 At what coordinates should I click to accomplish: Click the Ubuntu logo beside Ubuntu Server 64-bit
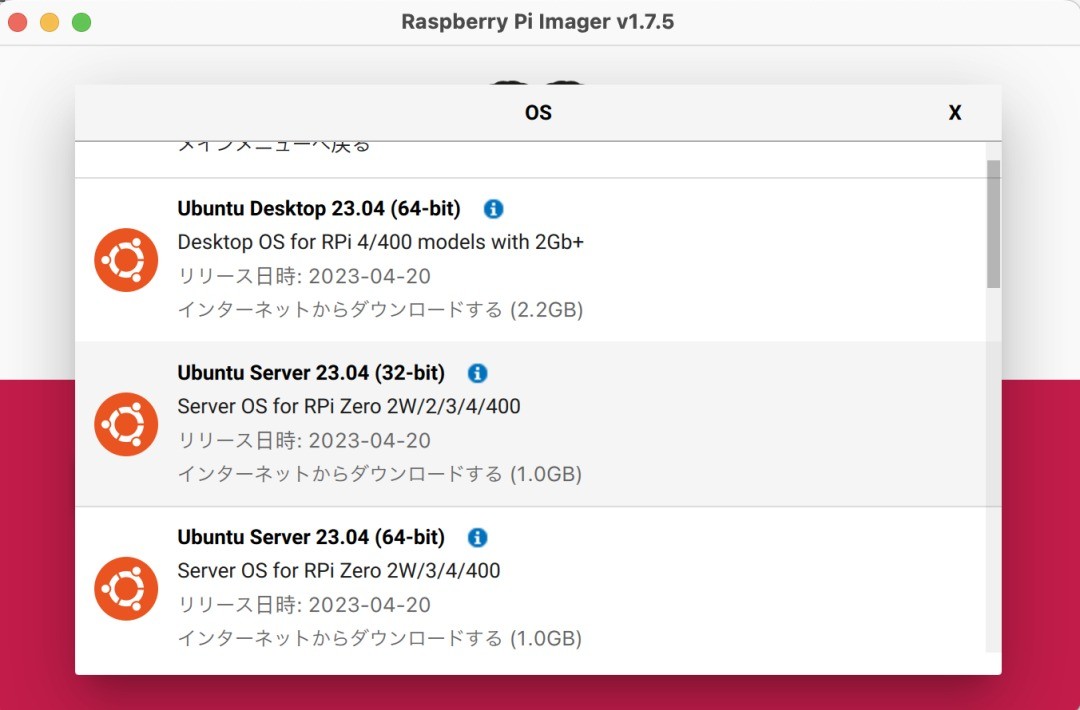pos(126,589)
